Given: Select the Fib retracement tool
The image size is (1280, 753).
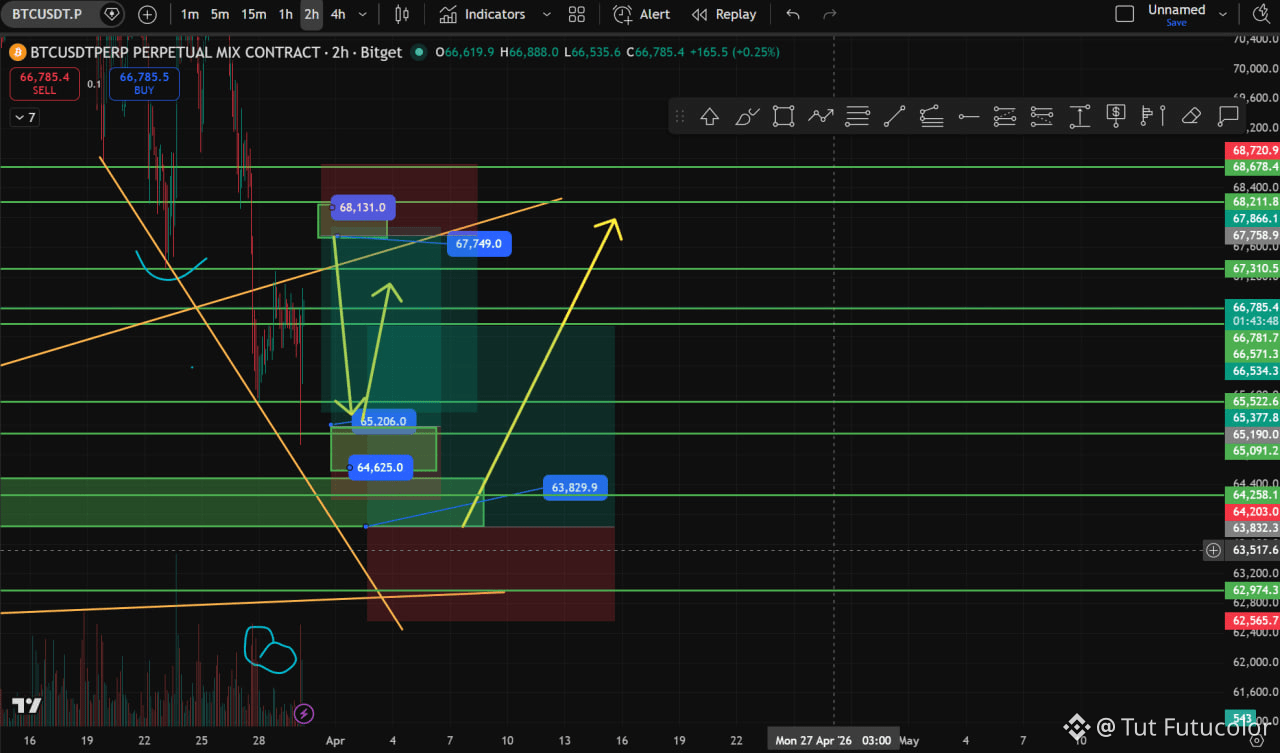Looking at the screenshot, I should click(1005, 116).
